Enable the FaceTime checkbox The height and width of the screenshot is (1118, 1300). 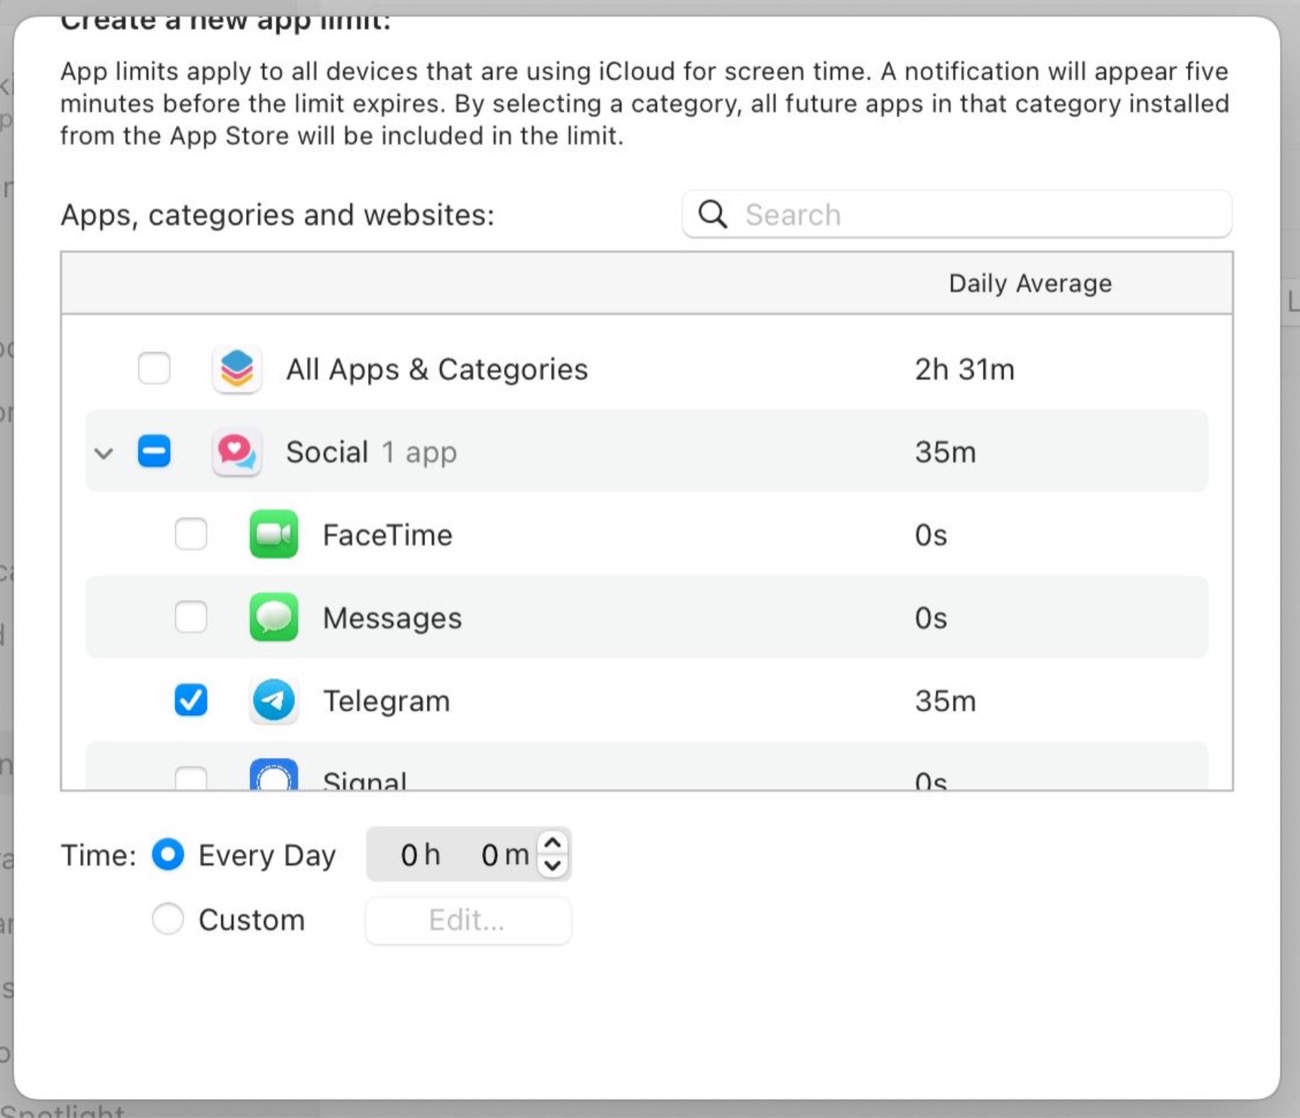click(191, 535)
